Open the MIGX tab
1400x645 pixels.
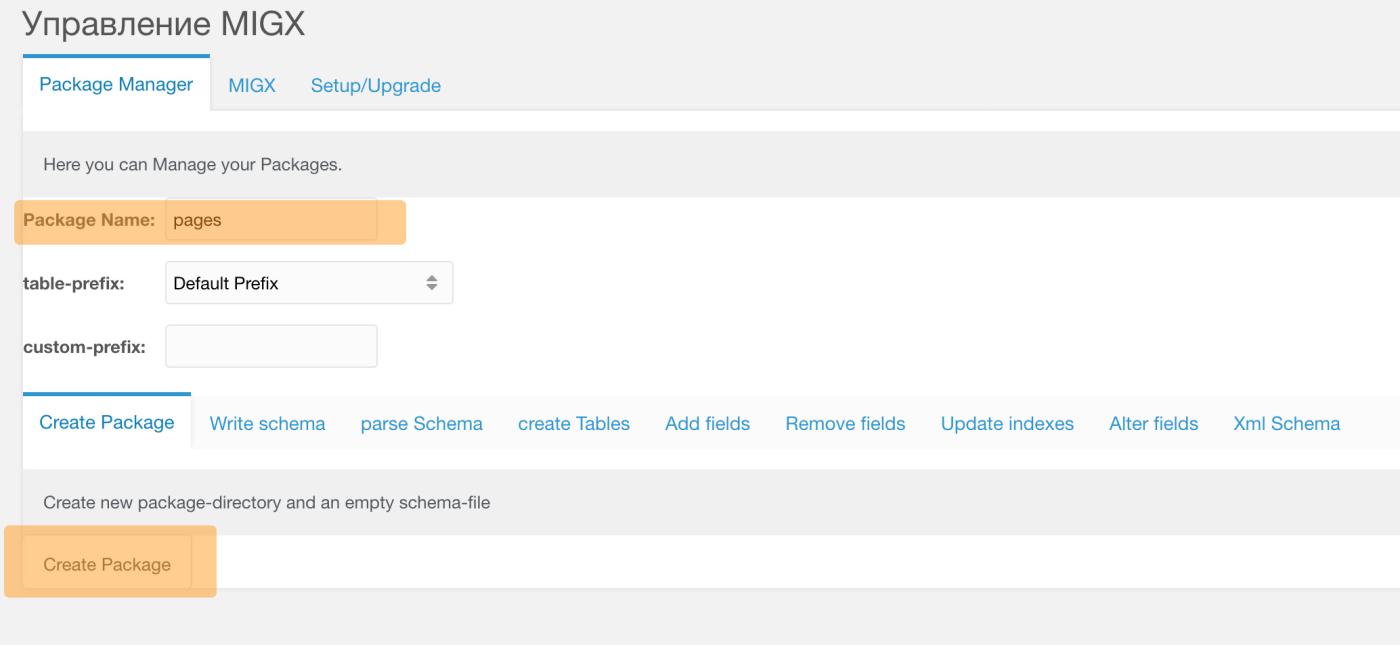click(252, 86)
